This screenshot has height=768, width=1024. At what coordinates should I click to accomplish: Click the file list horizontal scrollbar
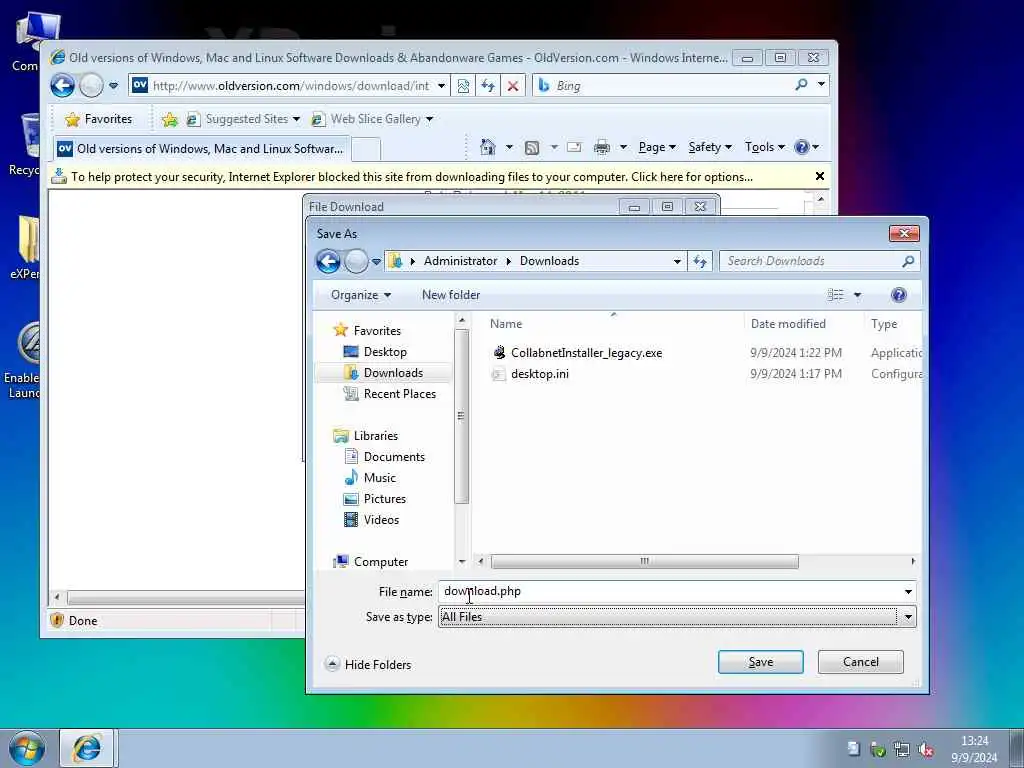click(644, 562)
